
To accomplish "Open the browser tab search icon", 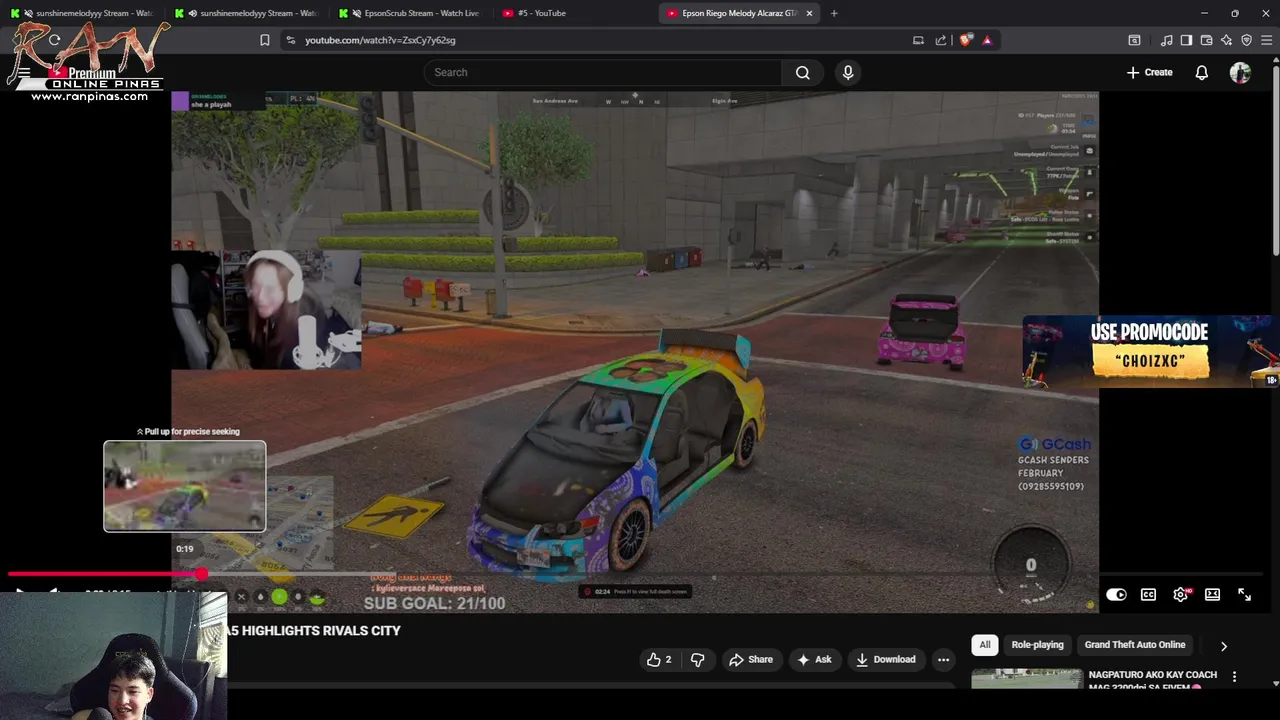I will click(x=1134, y=40).
